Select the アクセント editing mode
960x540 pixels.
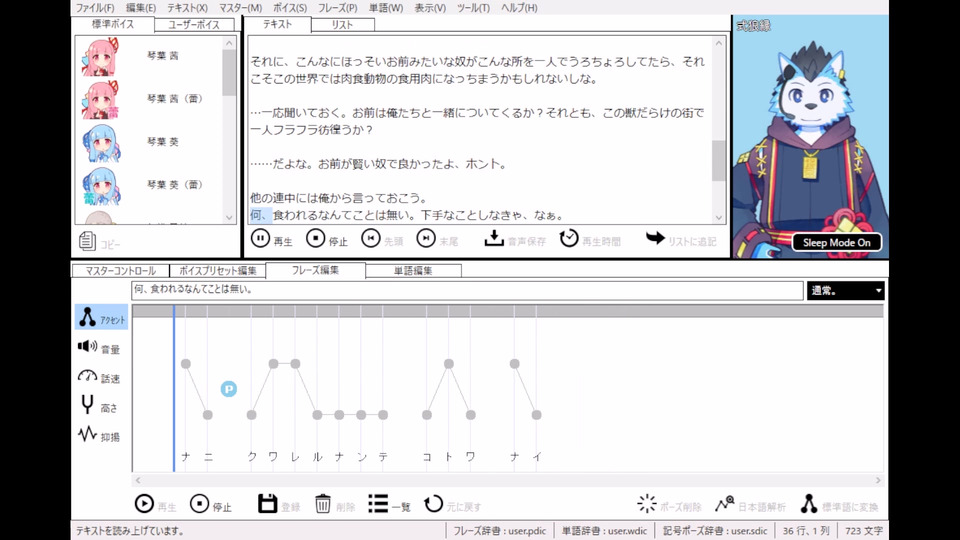[x=102, y=317]
